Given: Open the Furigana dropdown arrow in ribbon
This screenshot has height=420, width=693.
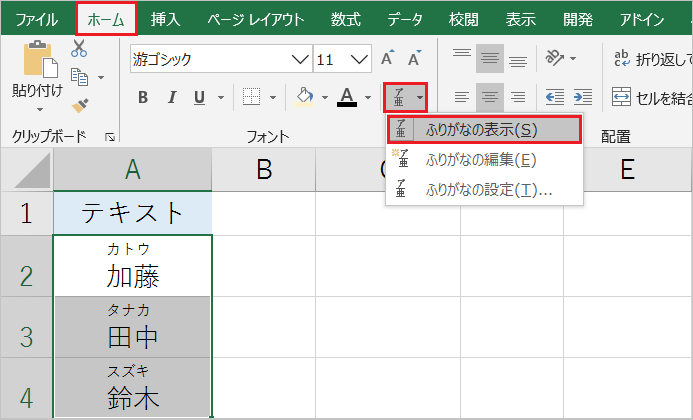Looking at the screenshot, I should 419,97.
